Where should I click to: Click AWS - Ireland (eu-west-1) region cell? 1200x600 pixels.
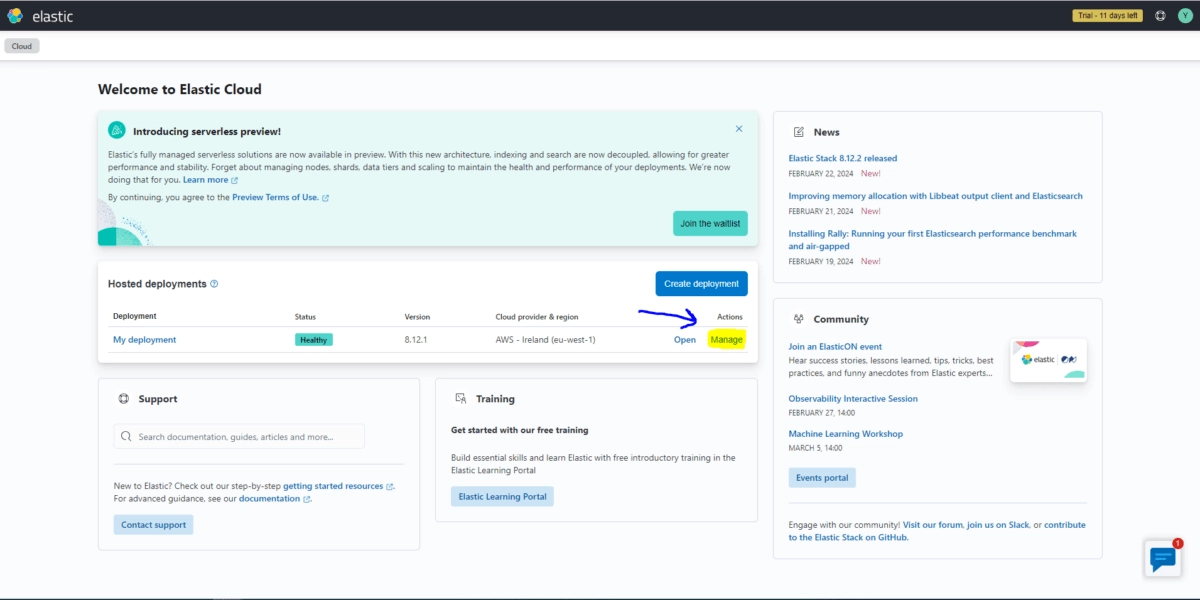pyautogui.click(x=545, y=340)
